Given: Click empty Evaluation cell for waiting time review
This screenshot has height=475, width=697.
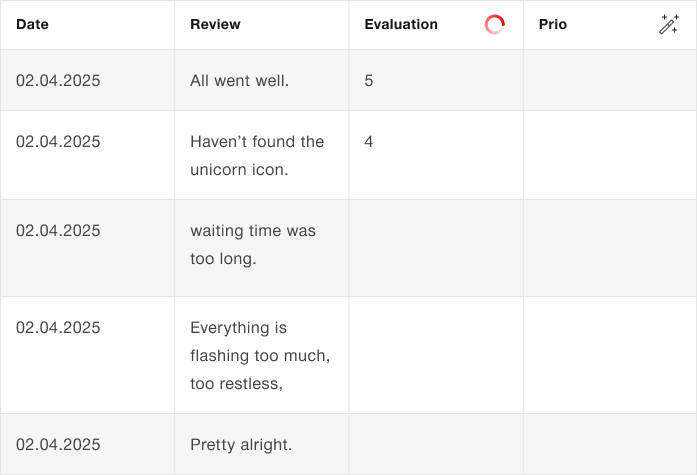Looking at the screenshot, I should [435, 247].
